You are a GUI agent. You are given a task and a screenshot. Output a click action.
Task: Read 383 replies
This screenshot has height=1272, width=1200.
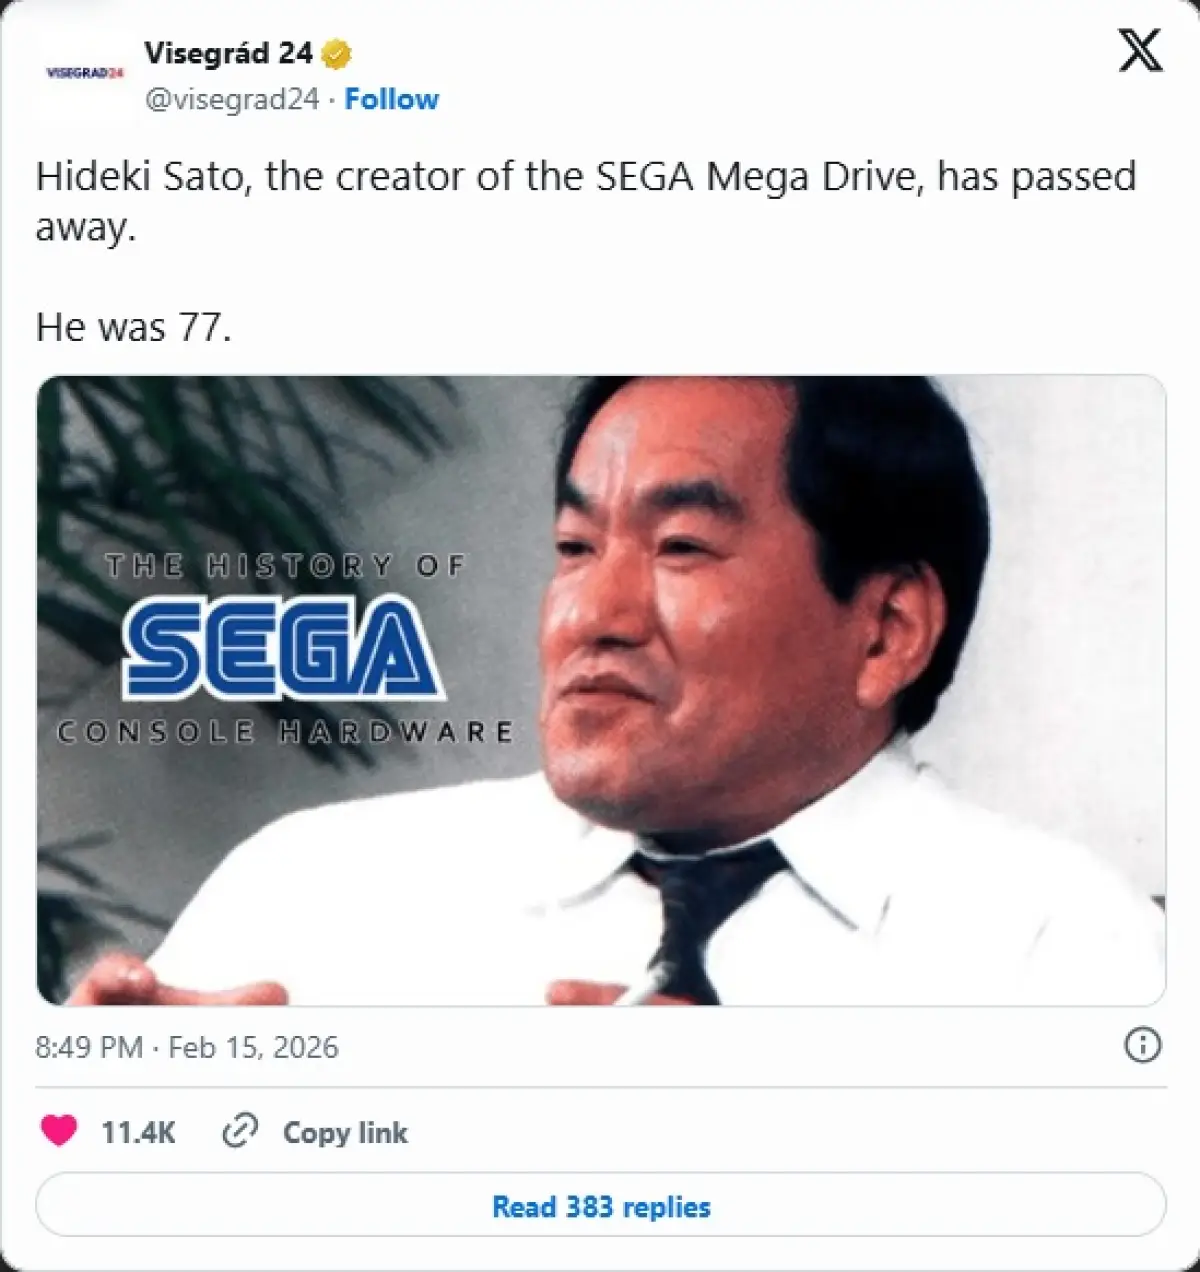(x=601, y=1206)
